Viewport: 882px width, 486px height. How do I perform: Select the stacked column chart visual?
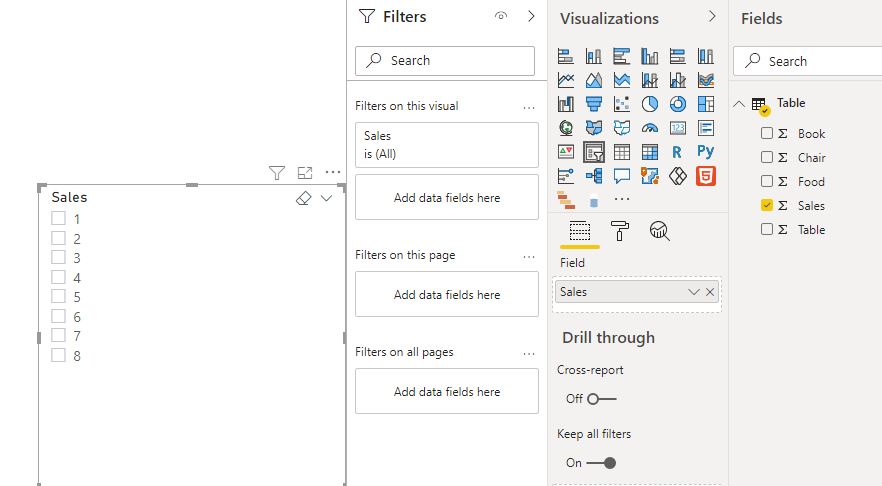(593, 56)
